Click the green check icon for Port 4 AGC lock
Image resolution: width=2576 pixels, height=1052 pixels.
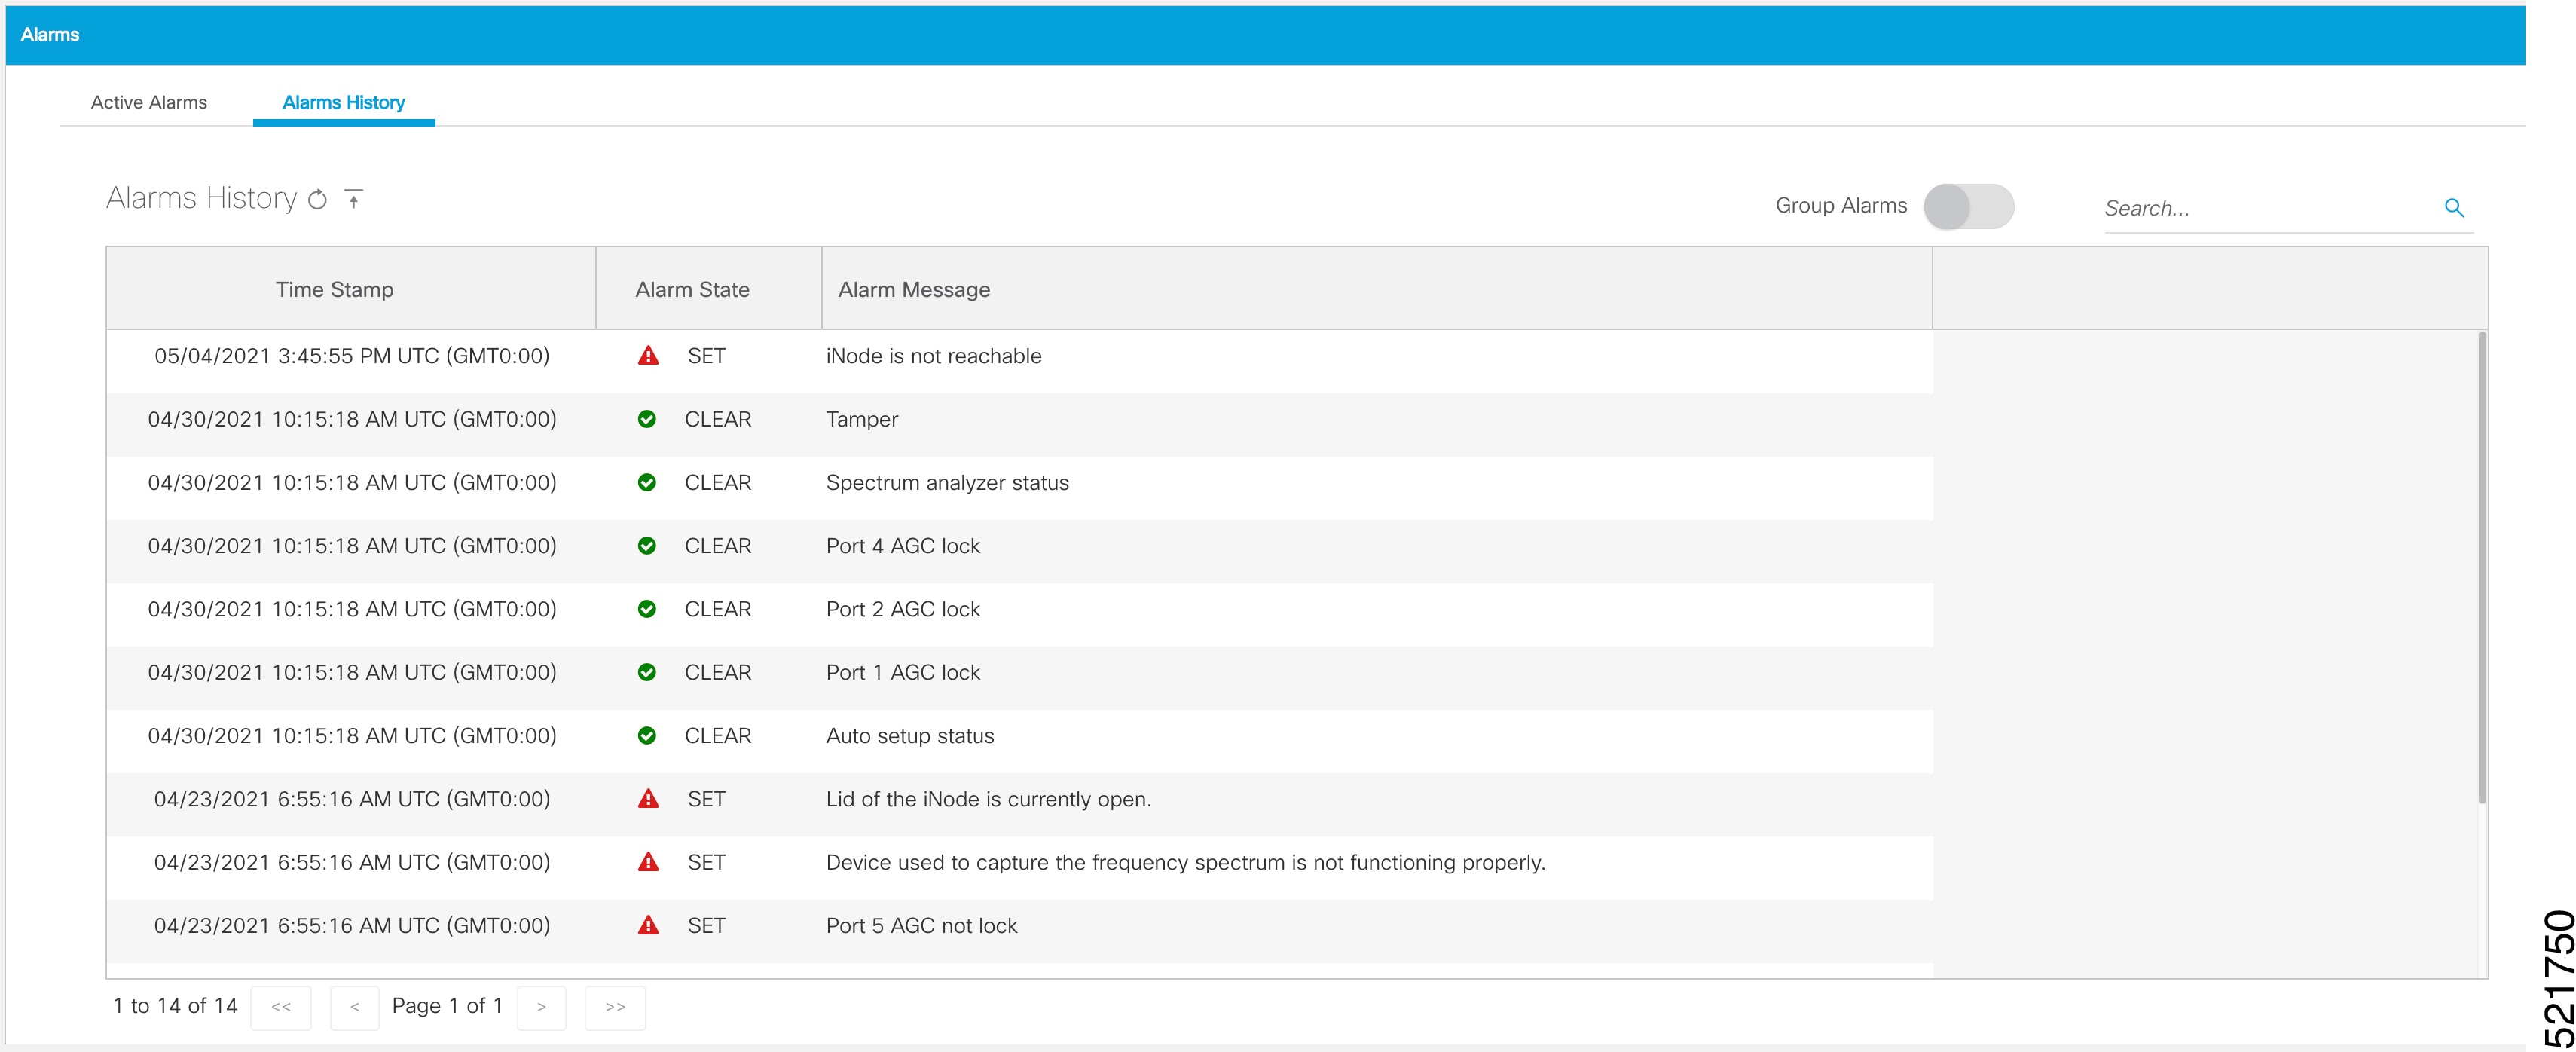coord(647,546)
